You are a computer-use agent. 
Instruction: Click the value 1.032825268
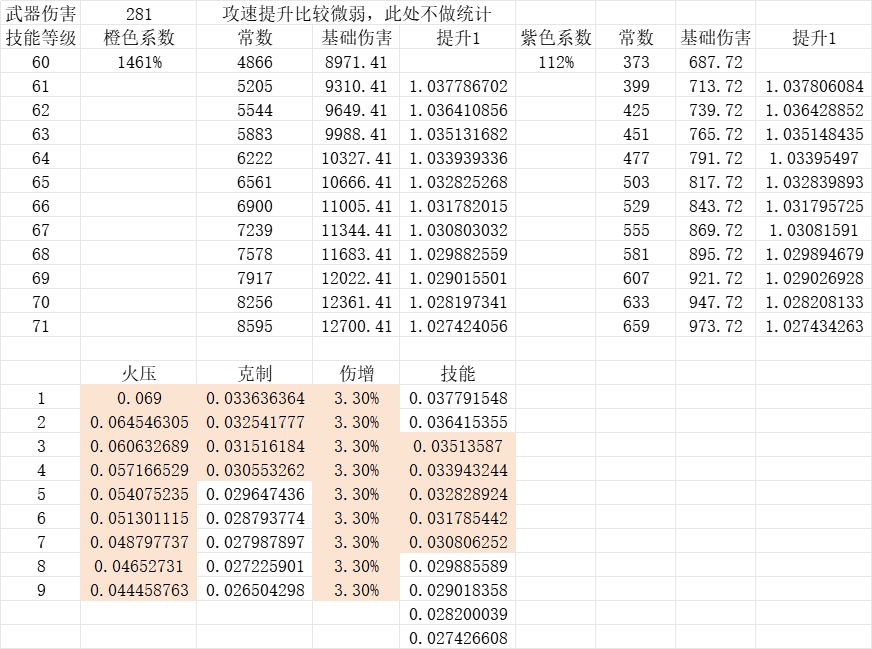[458, 182]
